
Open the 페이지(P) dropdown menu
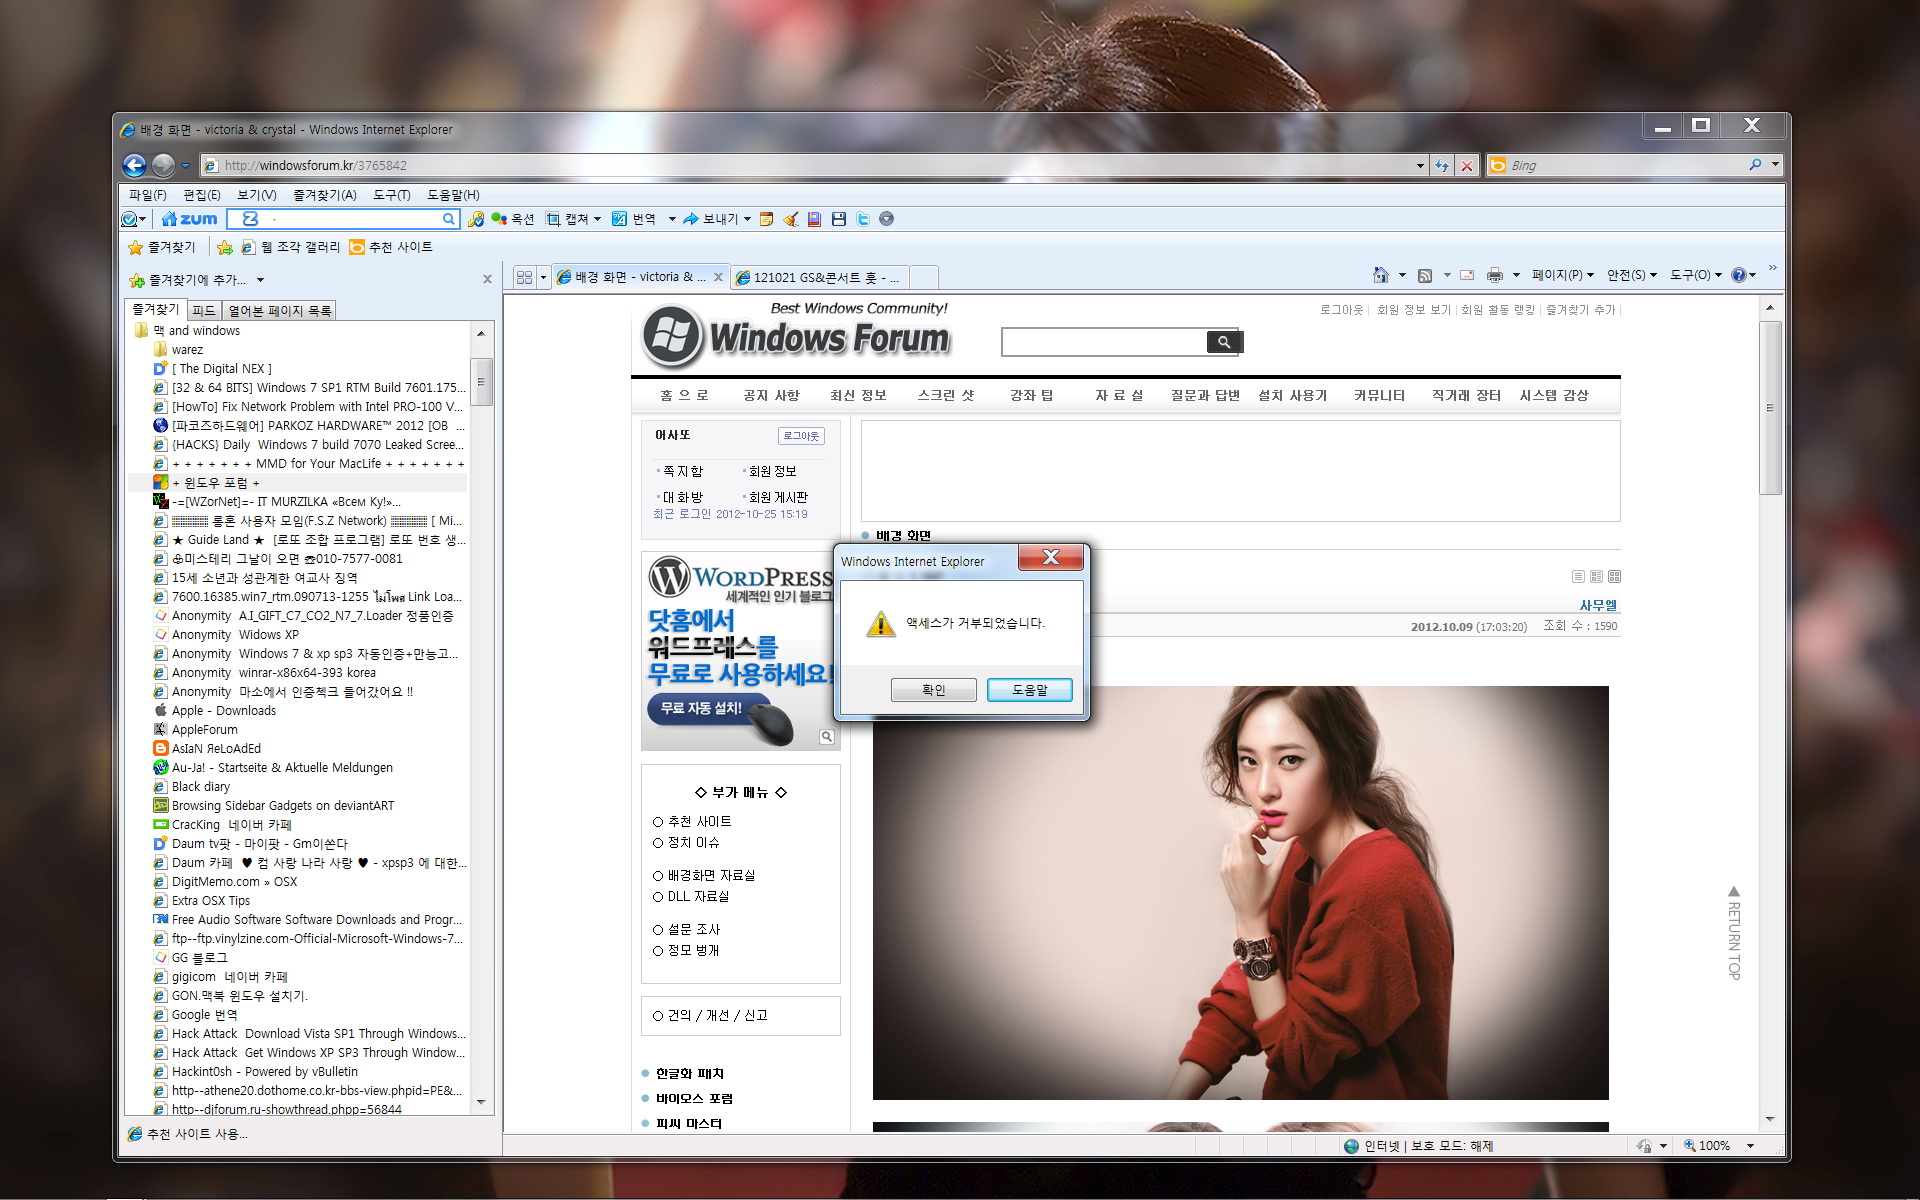(1562, 275)
